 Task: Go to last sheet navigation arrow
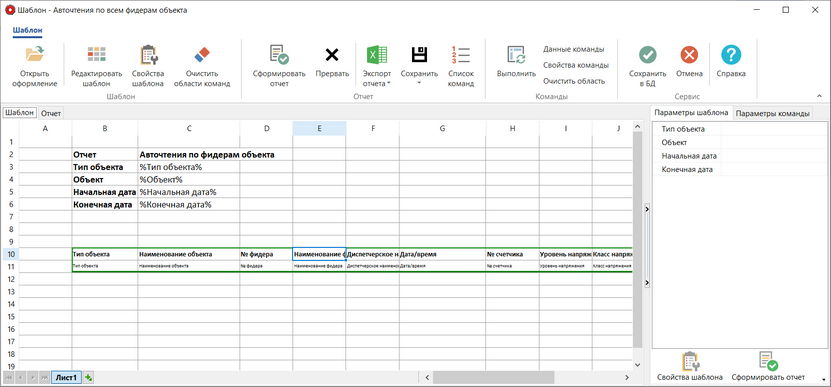point(44,377)
